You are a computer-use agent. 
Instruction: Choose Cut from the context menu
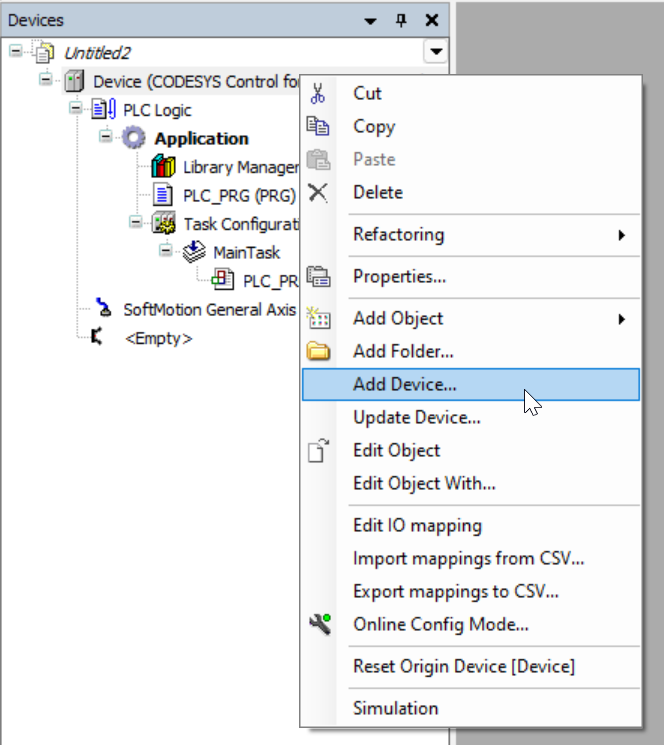tap(471, 93)
